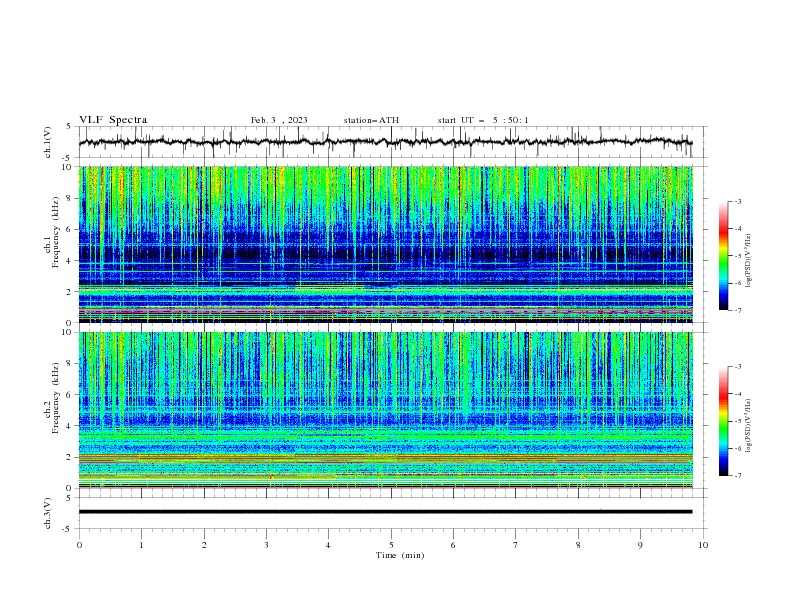Select the "start UT = 5 :50: 1" text
792x612 pixels.
(x=483, y=120)
